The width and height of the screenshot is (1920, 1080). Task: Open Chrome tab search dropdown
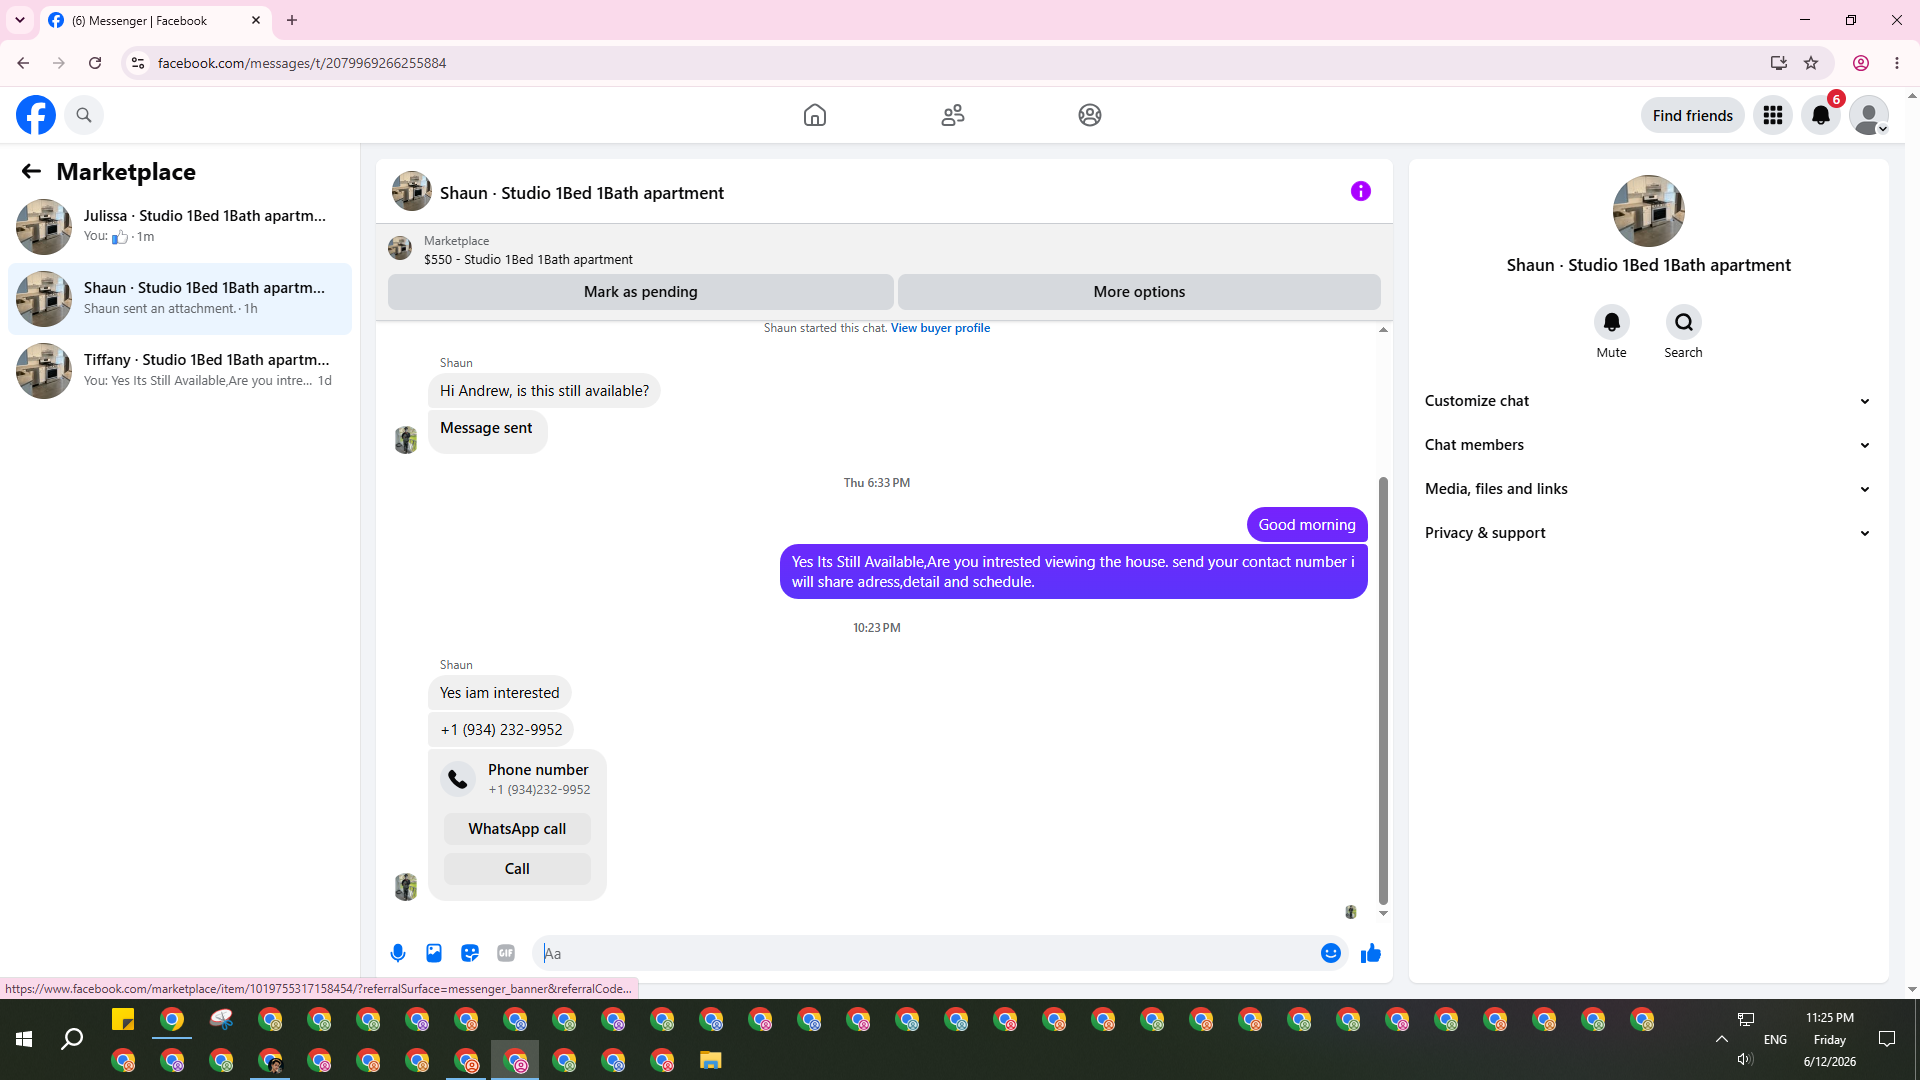tap(20, 20)
